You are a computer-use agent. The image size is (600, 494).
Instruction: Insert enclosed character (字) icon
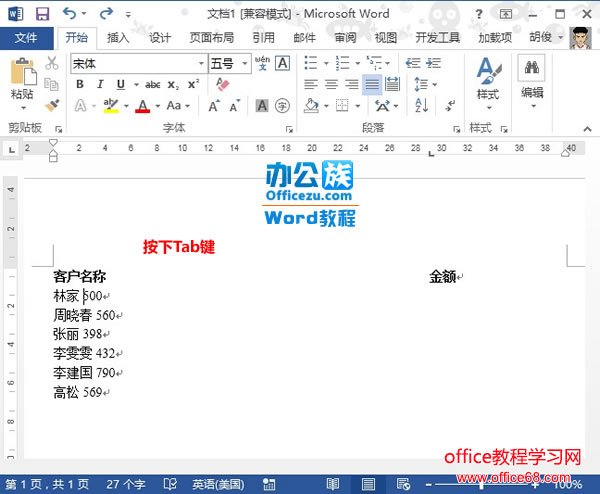(x=282, y=106)
